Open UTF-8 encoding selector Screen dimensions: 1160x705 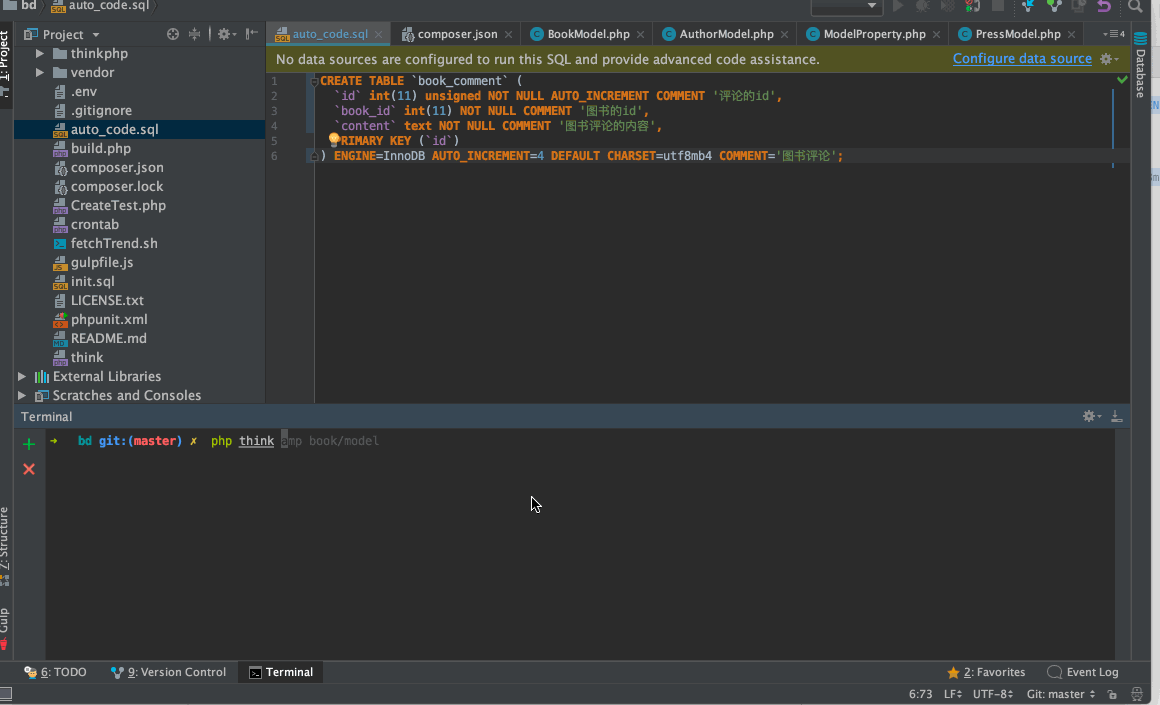click(x=993, y=694)
